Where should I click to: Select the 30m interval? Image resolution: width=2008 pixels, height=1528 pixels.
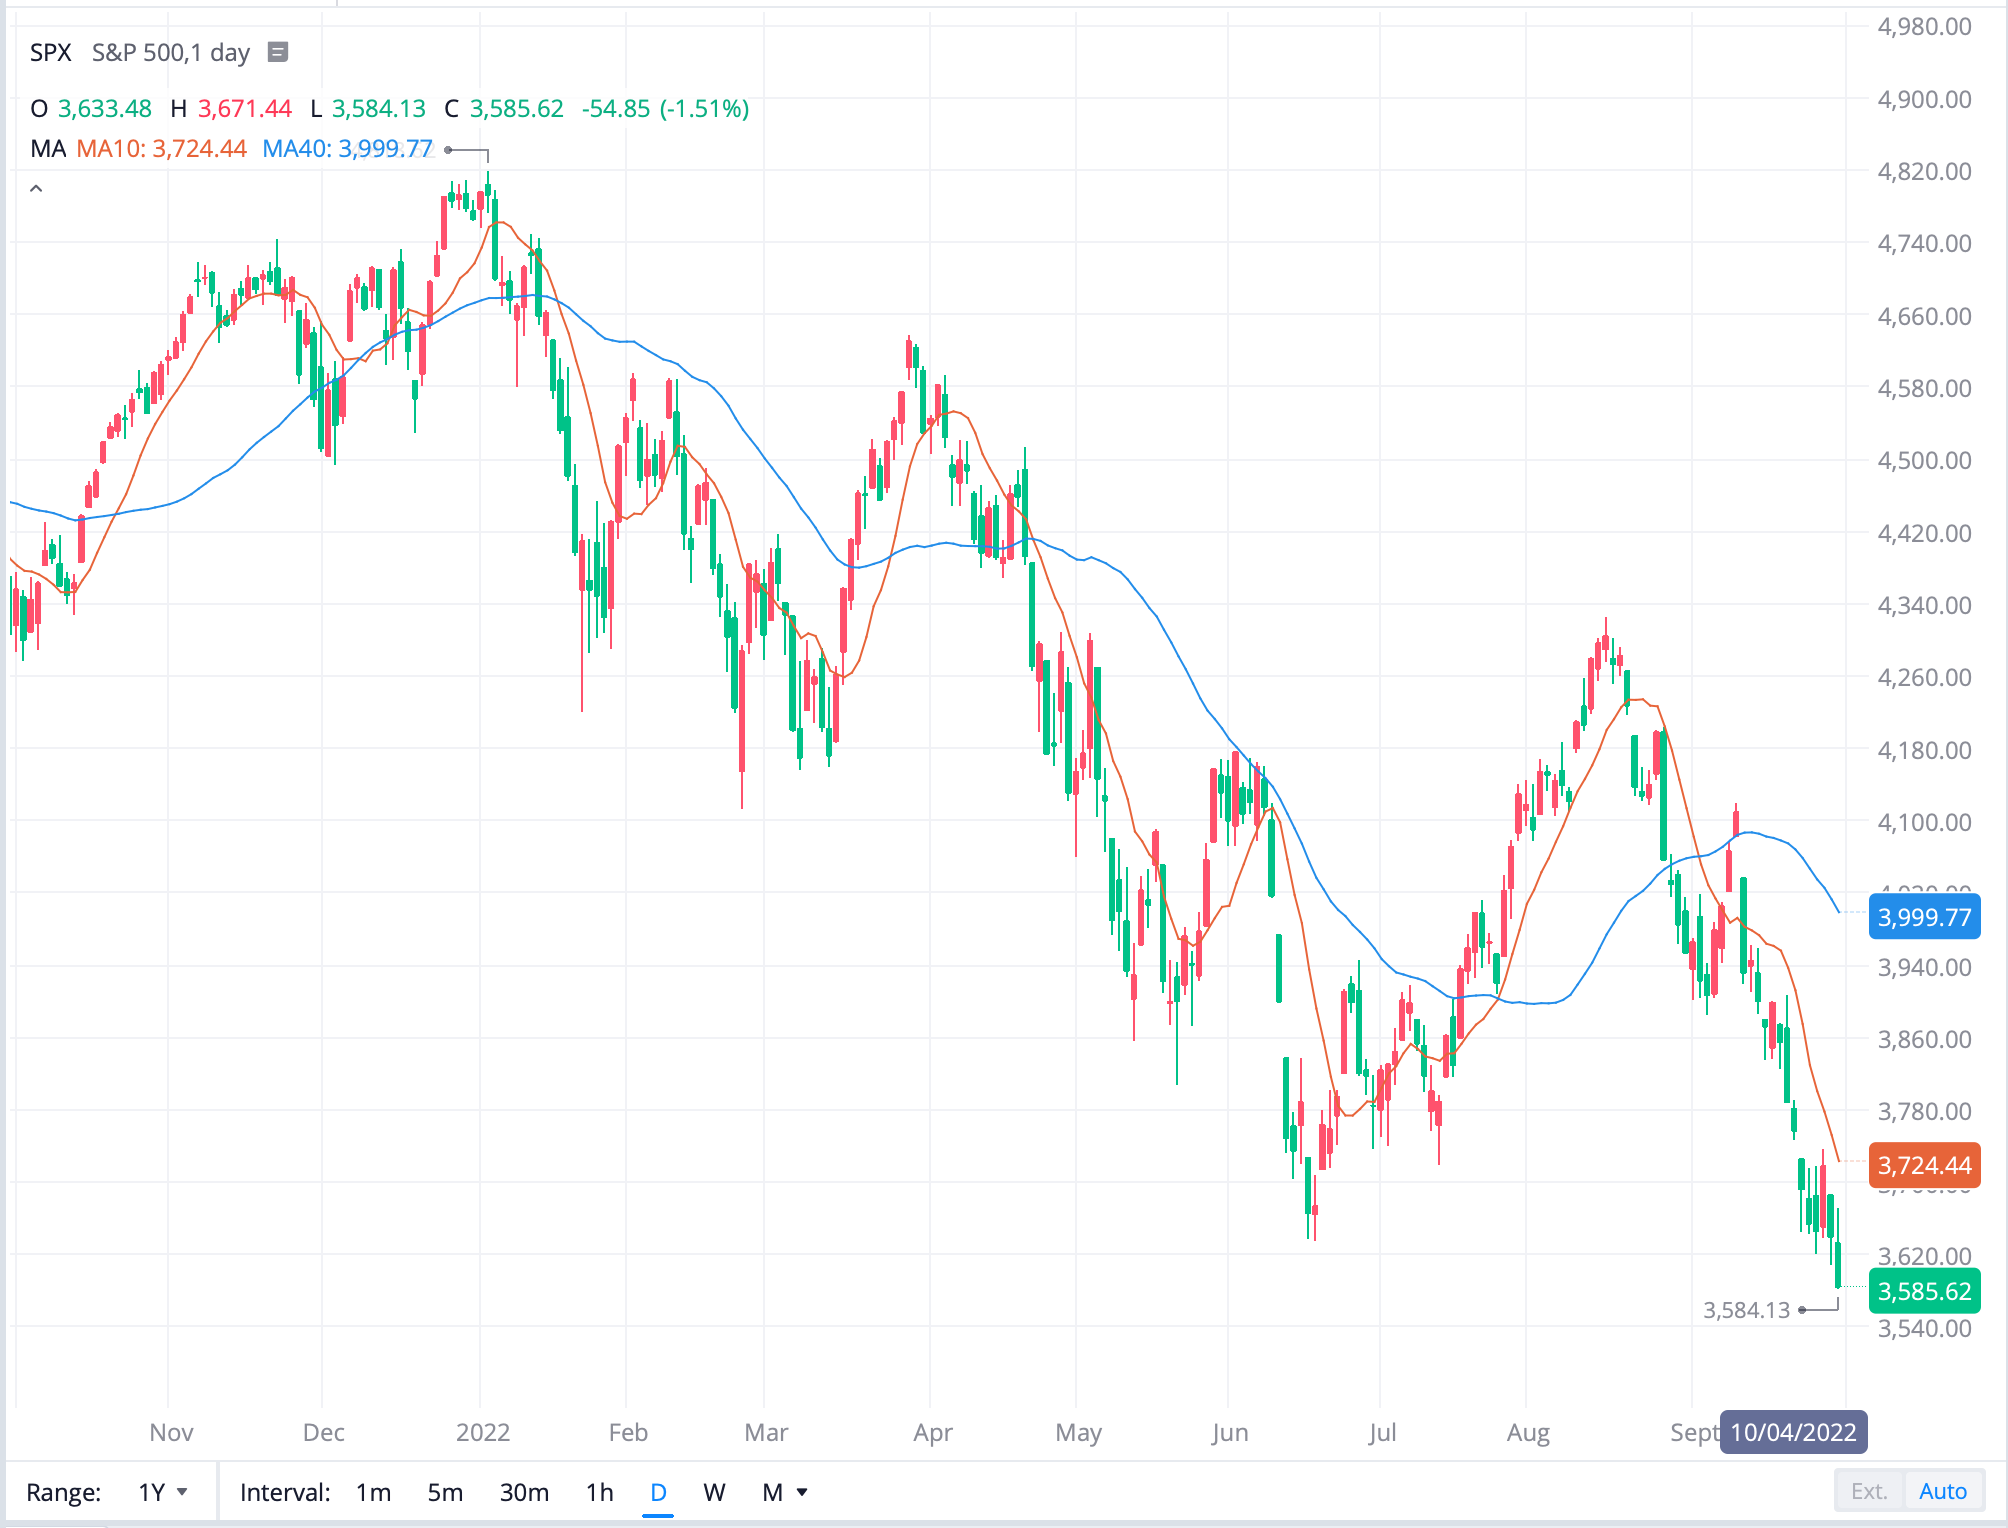pyautogui.click(x=525, y=1491)
